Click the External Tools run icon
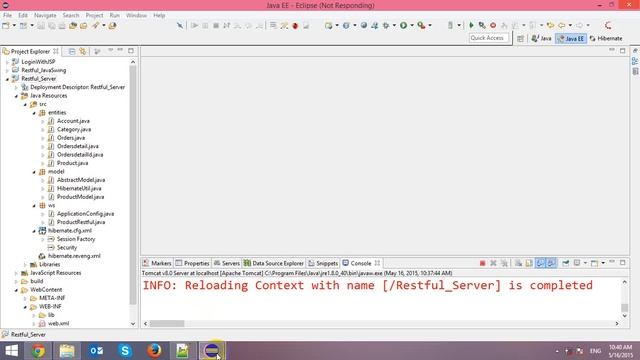 coord(421,25)
